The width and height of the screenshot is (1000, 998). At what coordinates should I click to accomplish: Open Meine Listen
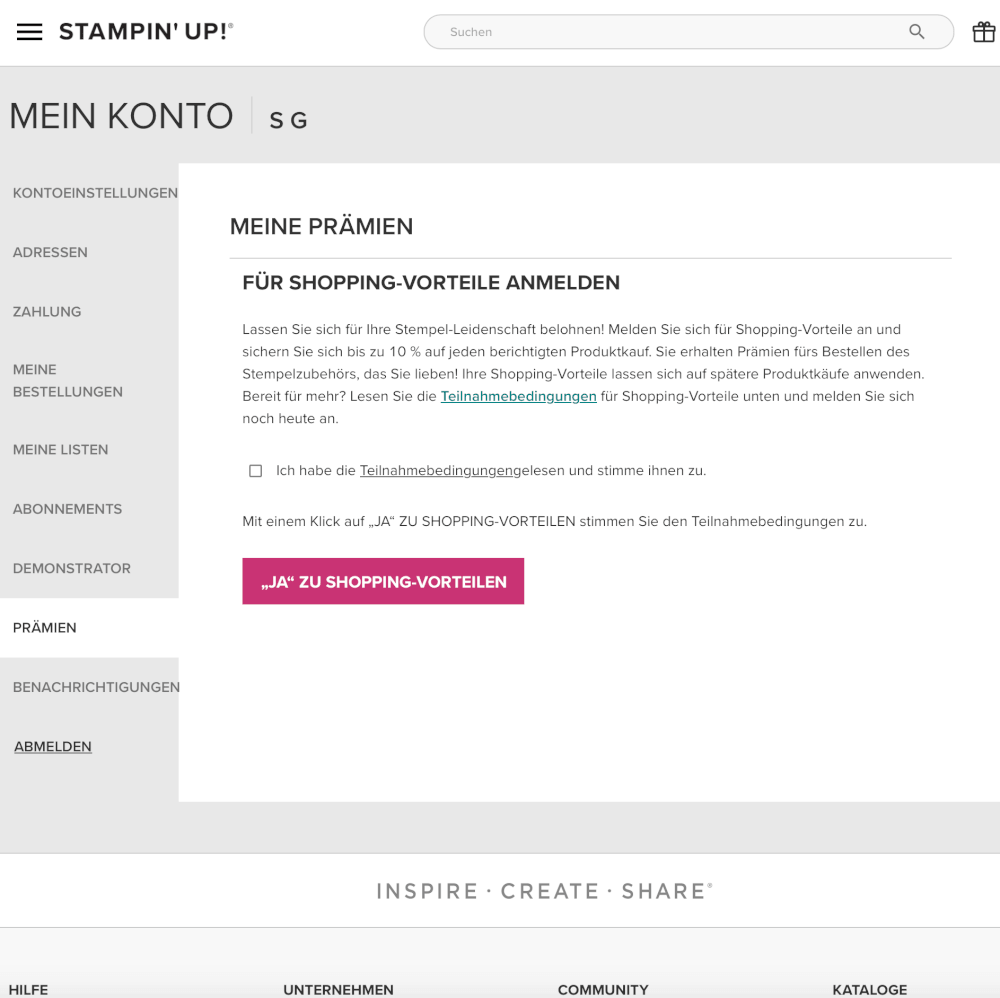pos(61,450)
